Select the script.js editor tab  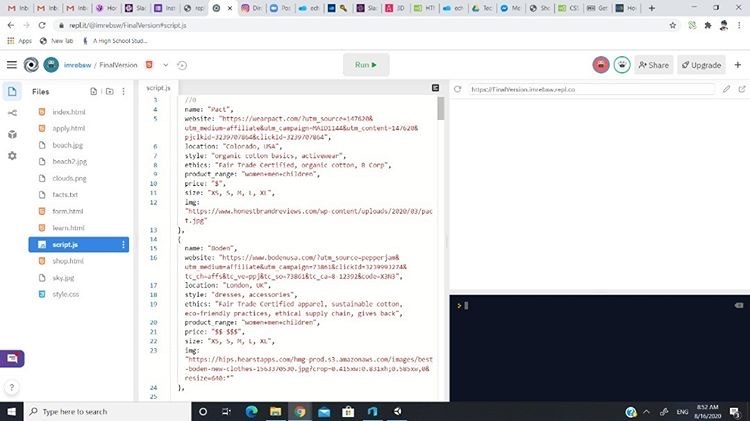click(x=158, y=88)
